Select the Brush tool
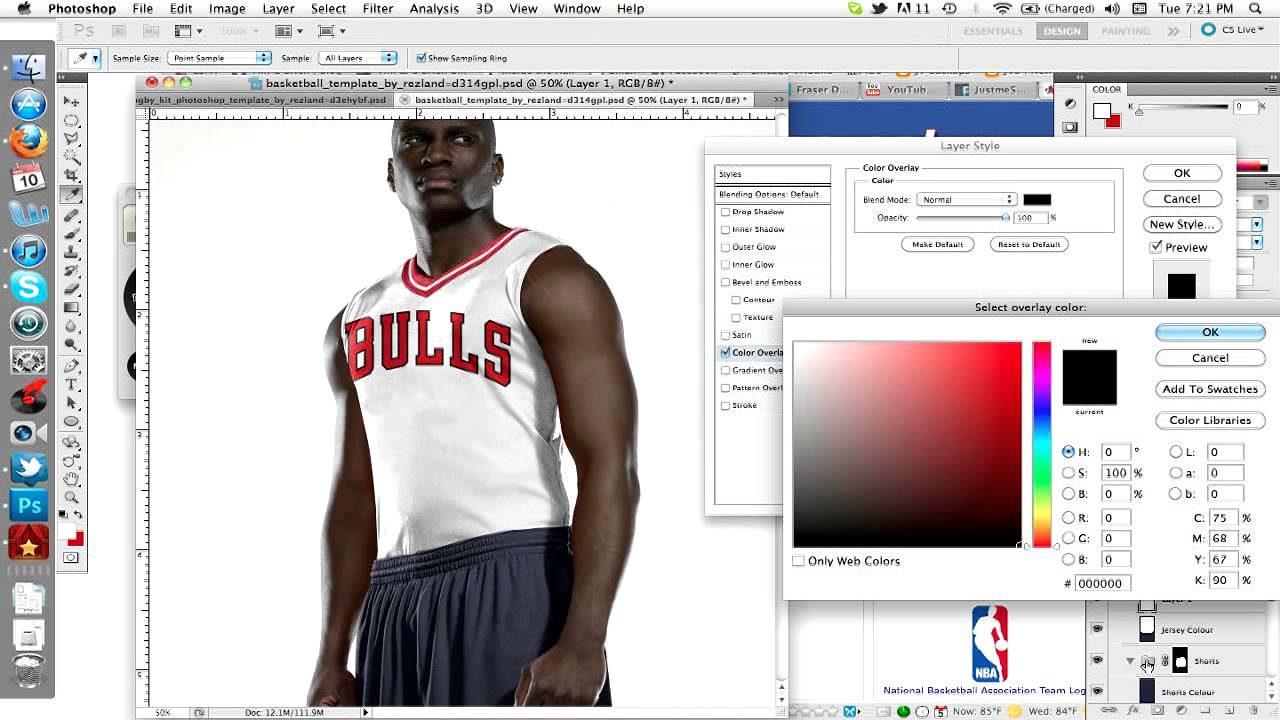The height and width of the screenshot is (720, 1280). (72, 233)
